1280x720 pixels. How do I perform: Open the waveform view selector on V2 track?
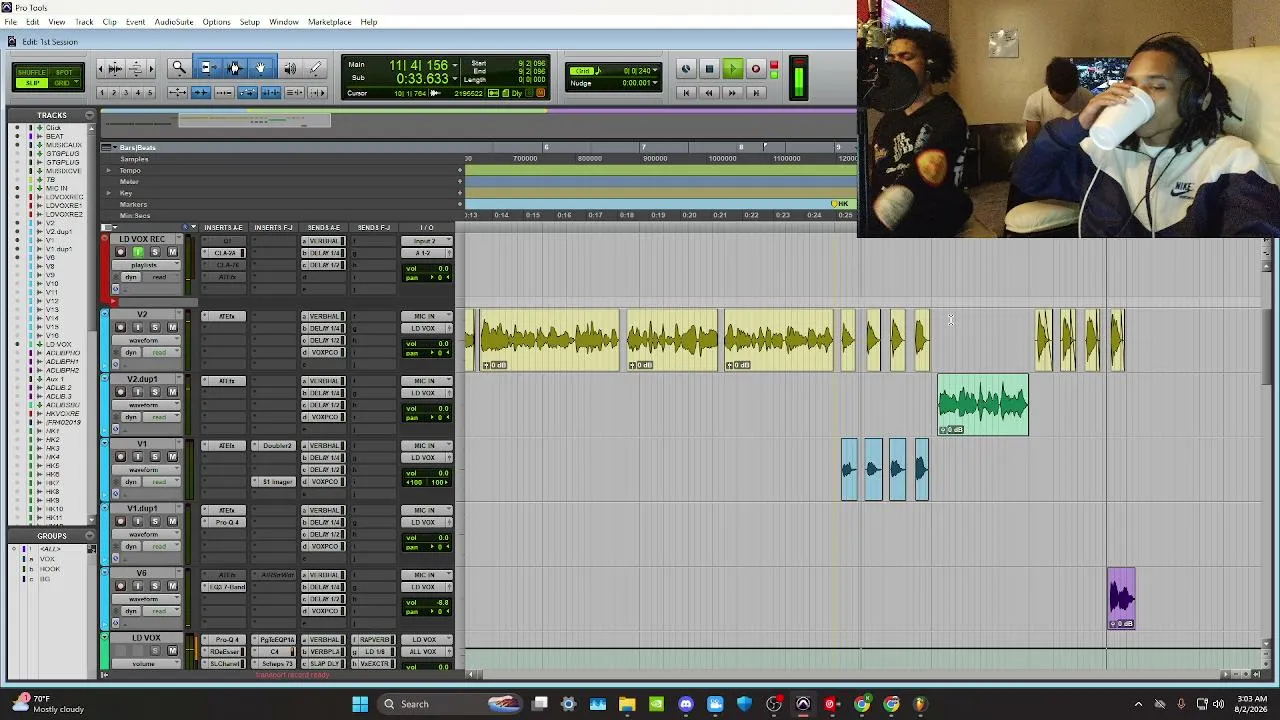pyautogui.click(x=144, y=341)
